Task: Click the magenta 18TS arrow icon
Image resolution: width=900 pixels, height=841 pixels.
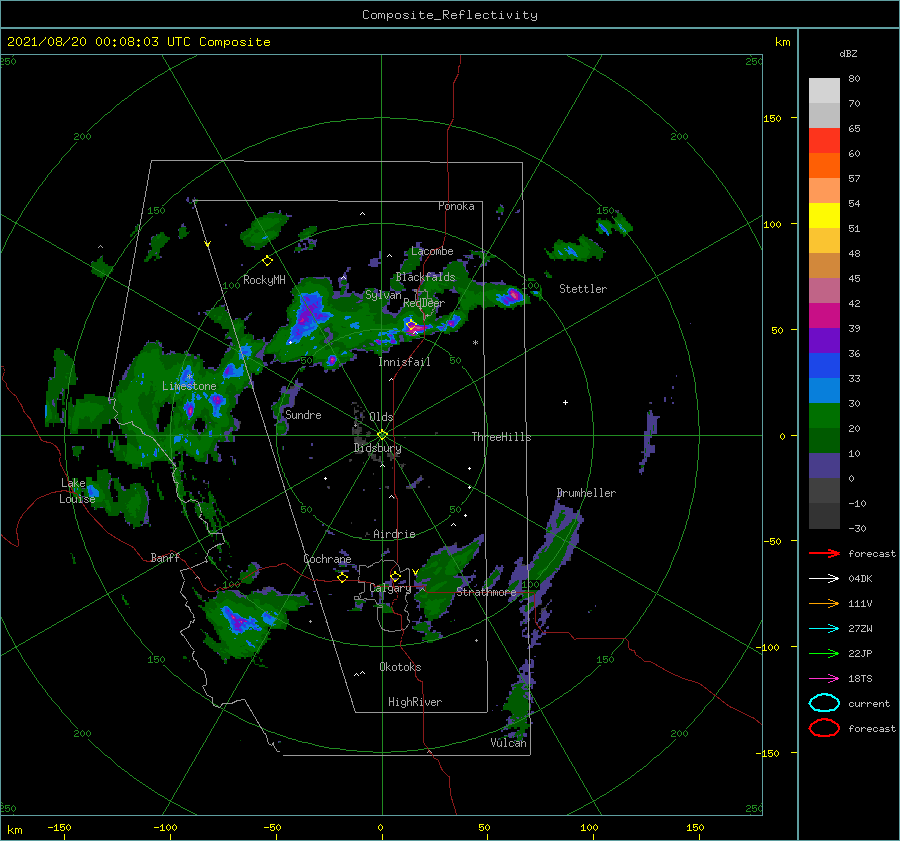Action: pyautogui.click(x=824, y=679)
